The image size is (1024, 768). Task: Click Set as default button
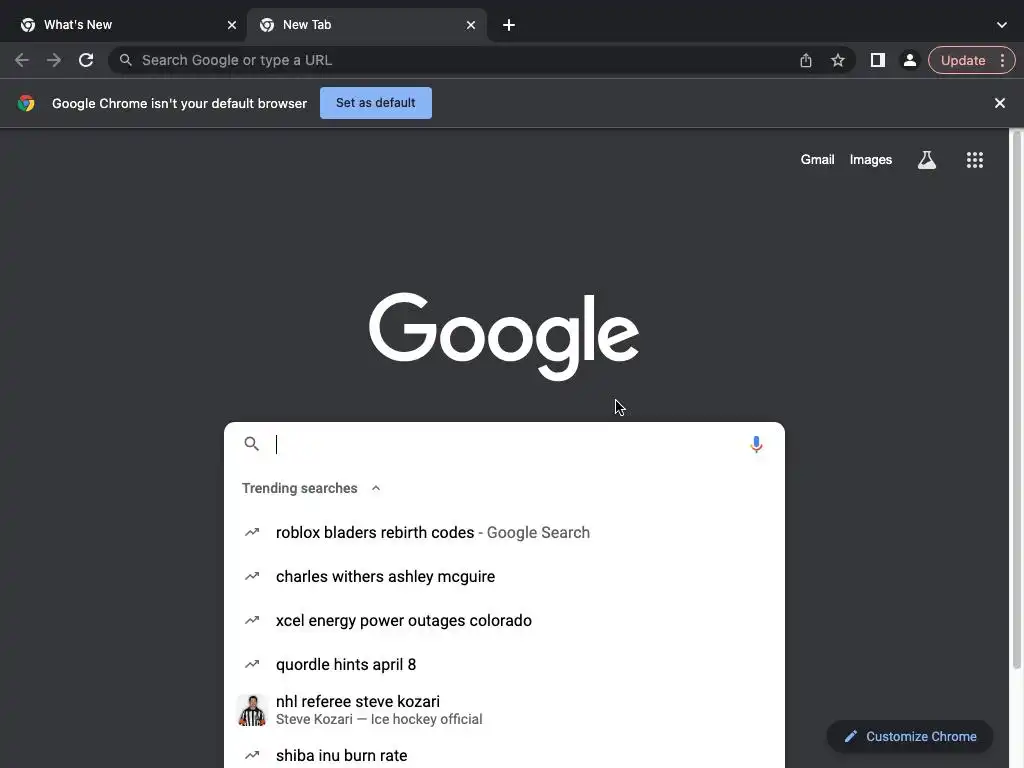(x=376, y=103)
